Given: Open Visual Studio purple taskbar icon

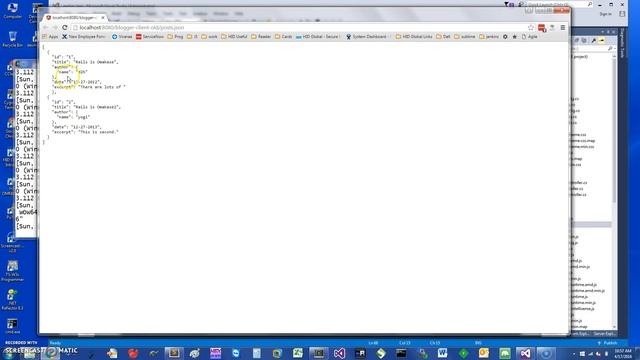Looking at the screenshot, I should pyautogui.click(x=339, y=353).
